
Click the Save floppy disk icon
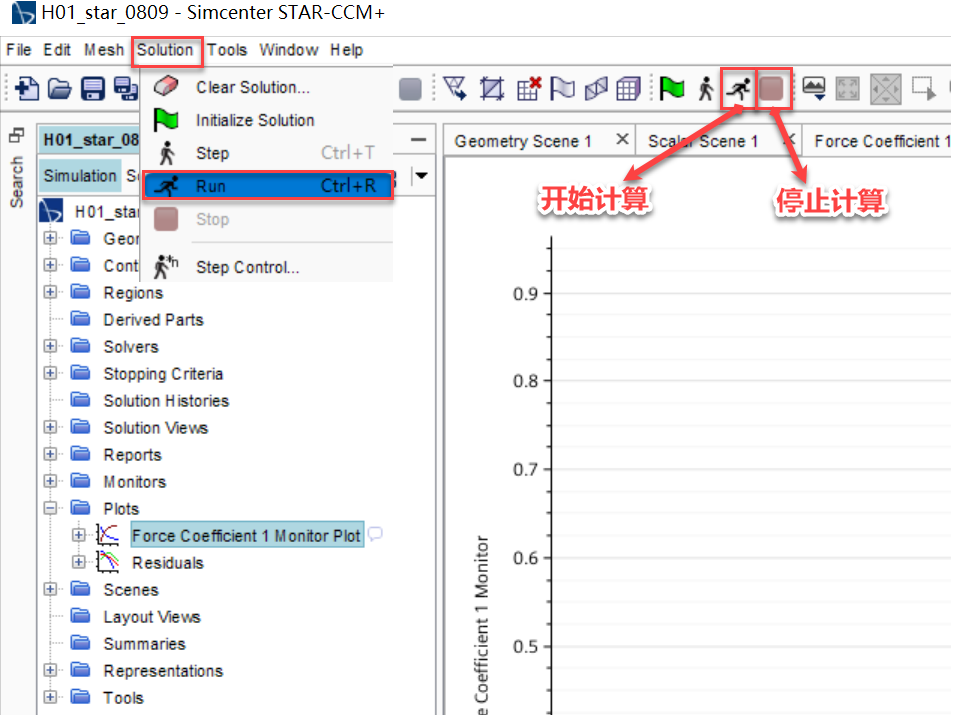[x=92, y=89]
